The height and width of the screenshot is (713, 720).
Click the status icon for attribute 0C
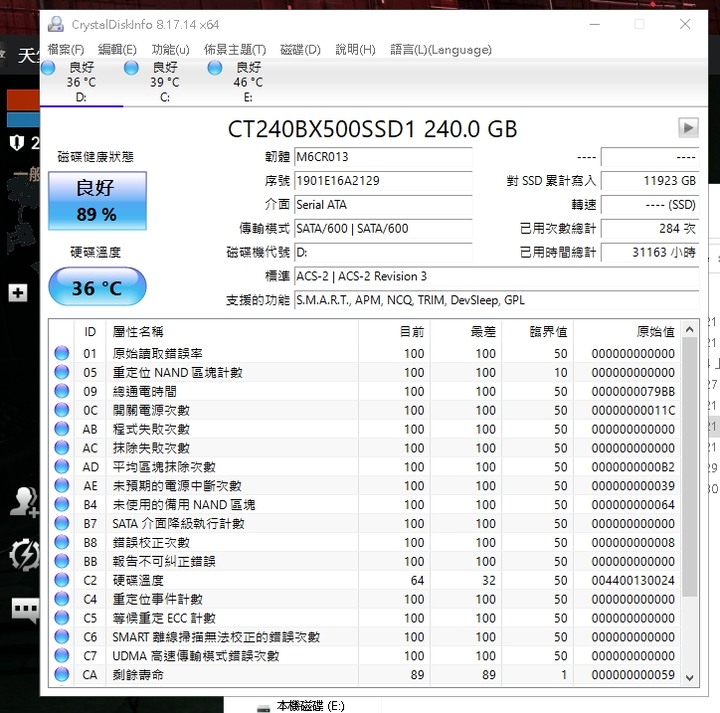coord(62,410)
